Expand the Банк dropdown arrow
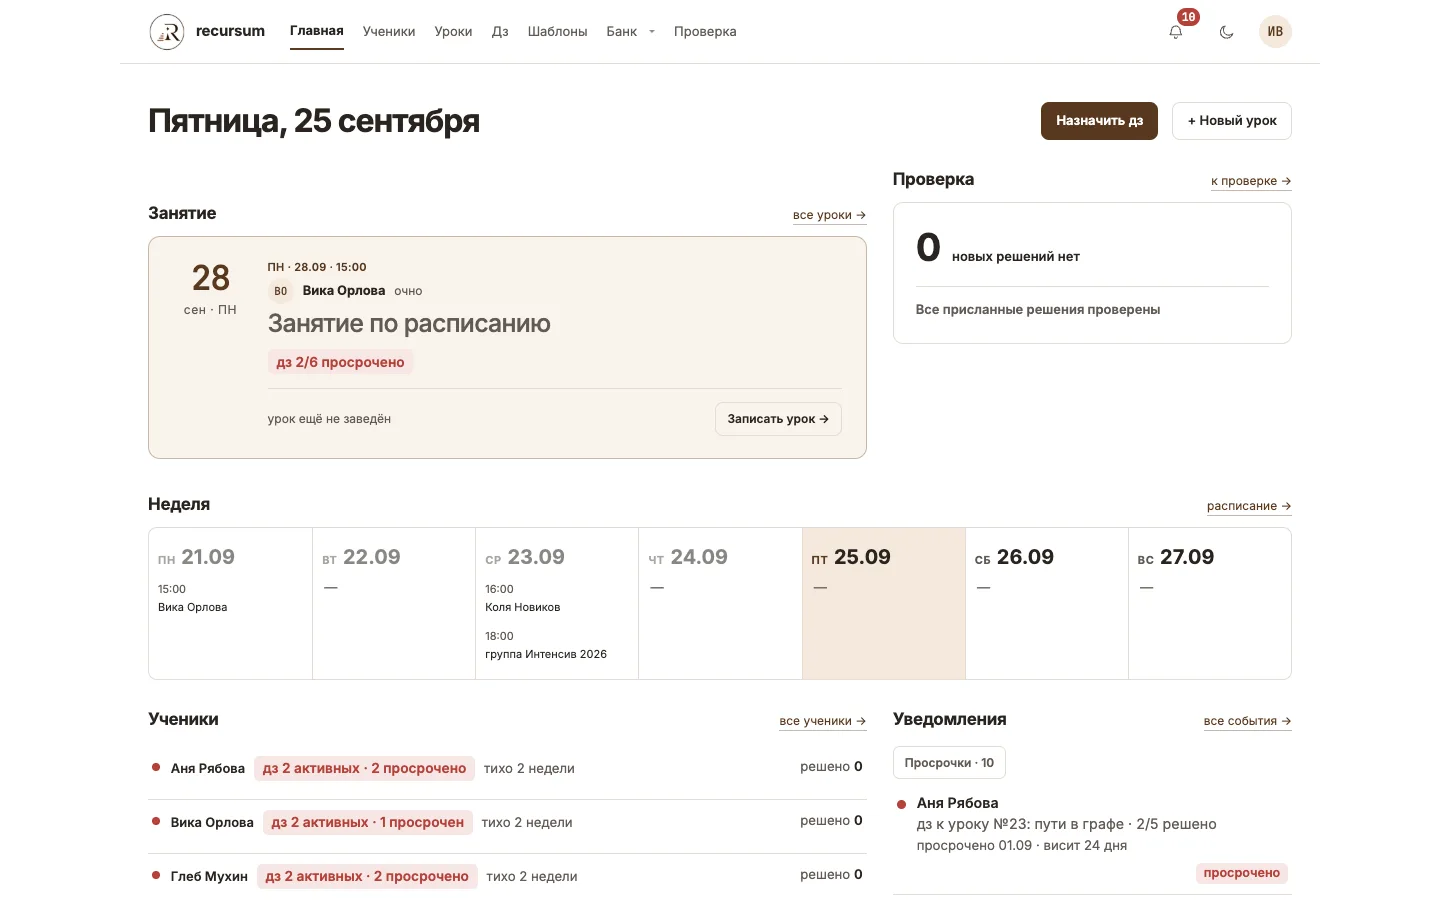Viewport: 1440px width, 900px height. tap(652, 32)
